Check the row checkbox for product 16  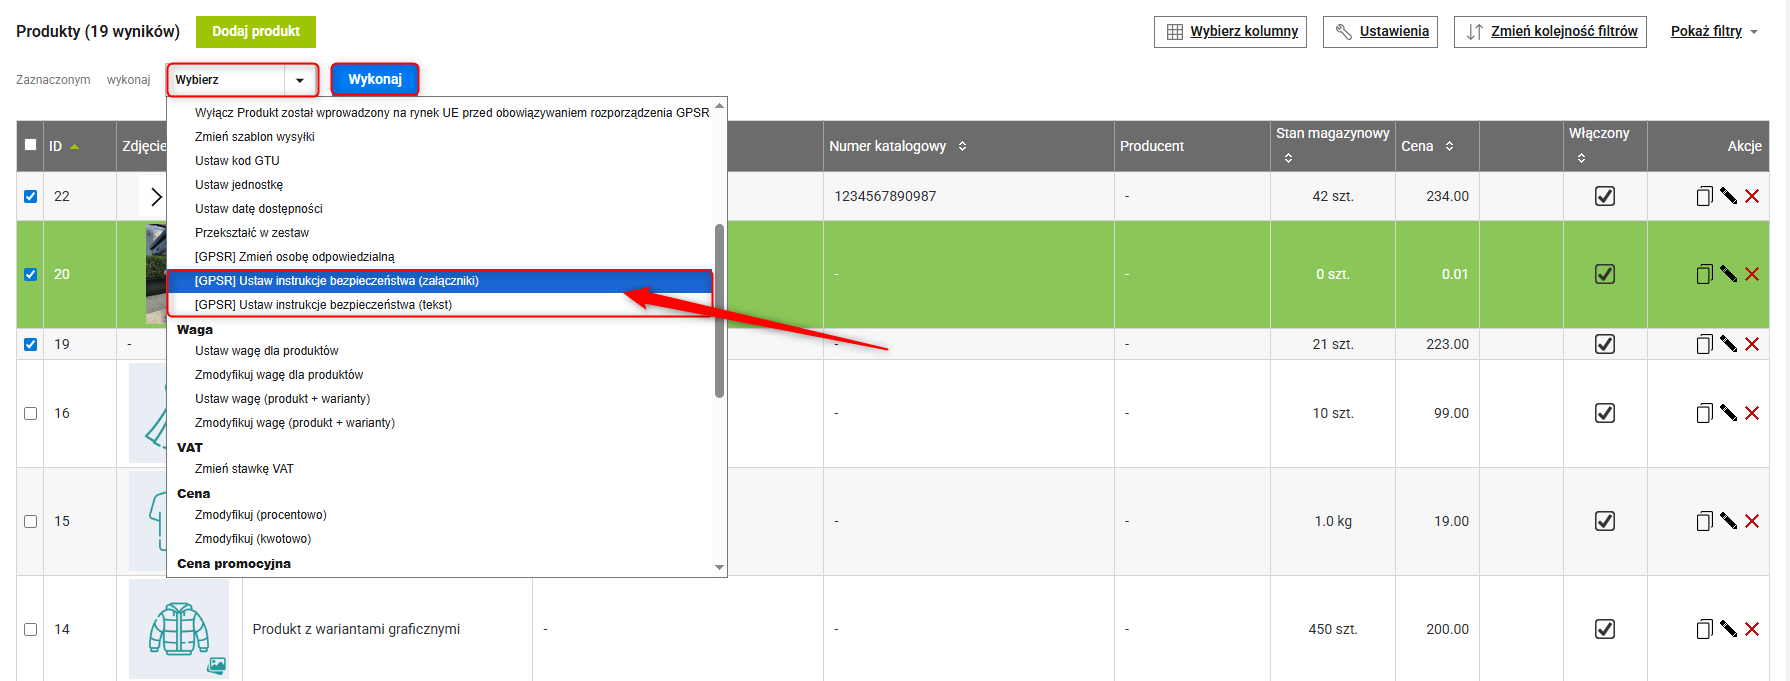pos(31,413)
